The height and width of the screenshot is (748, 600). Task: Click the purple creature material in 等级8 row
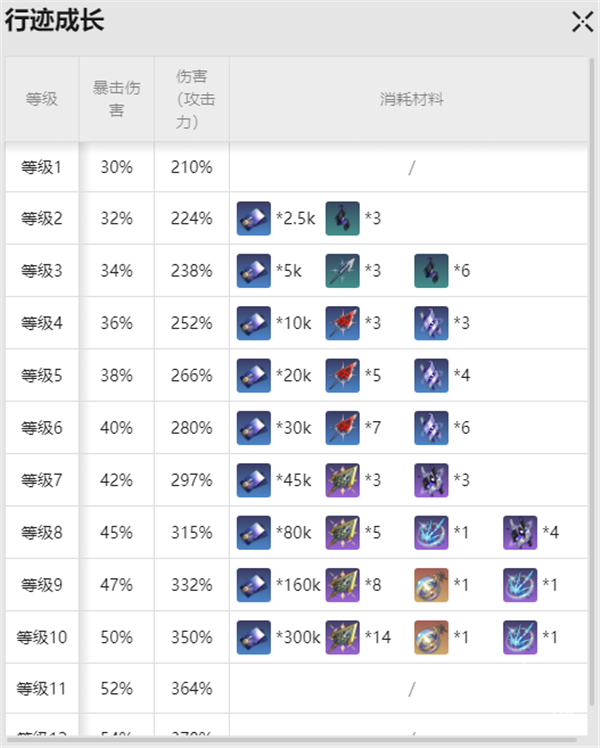click(x=520, y=532)
